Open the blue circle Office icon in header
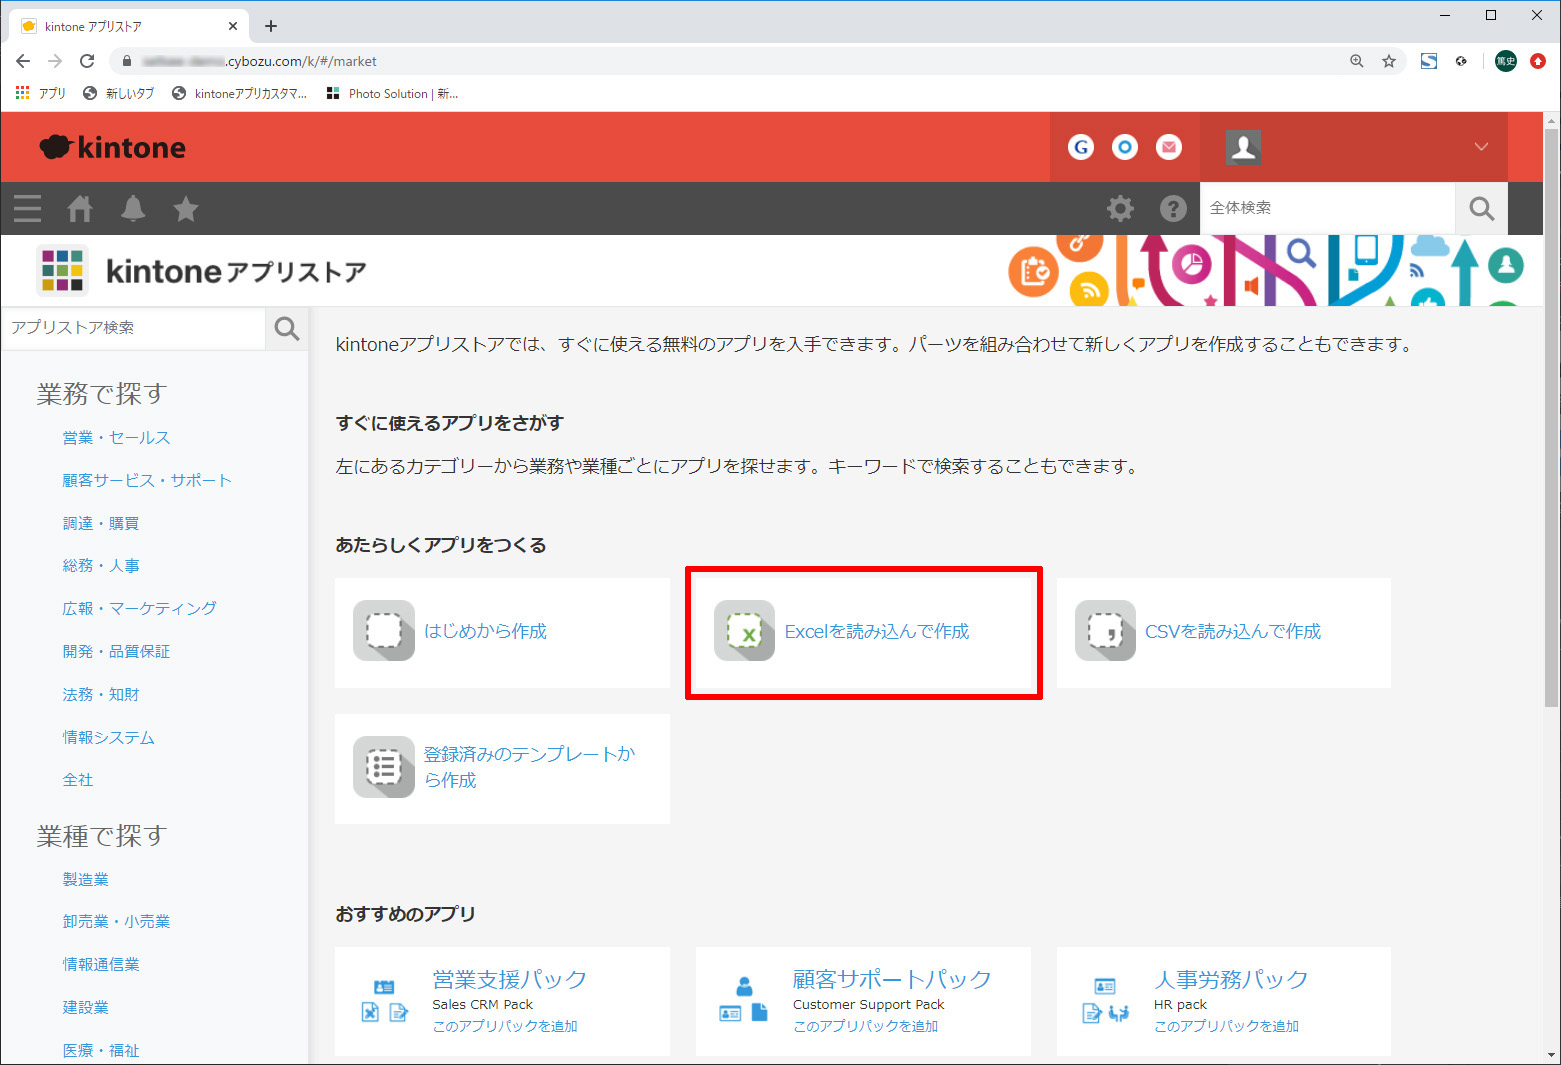Viewport: 1561px width, 1065px height. tap(1125, 147)
